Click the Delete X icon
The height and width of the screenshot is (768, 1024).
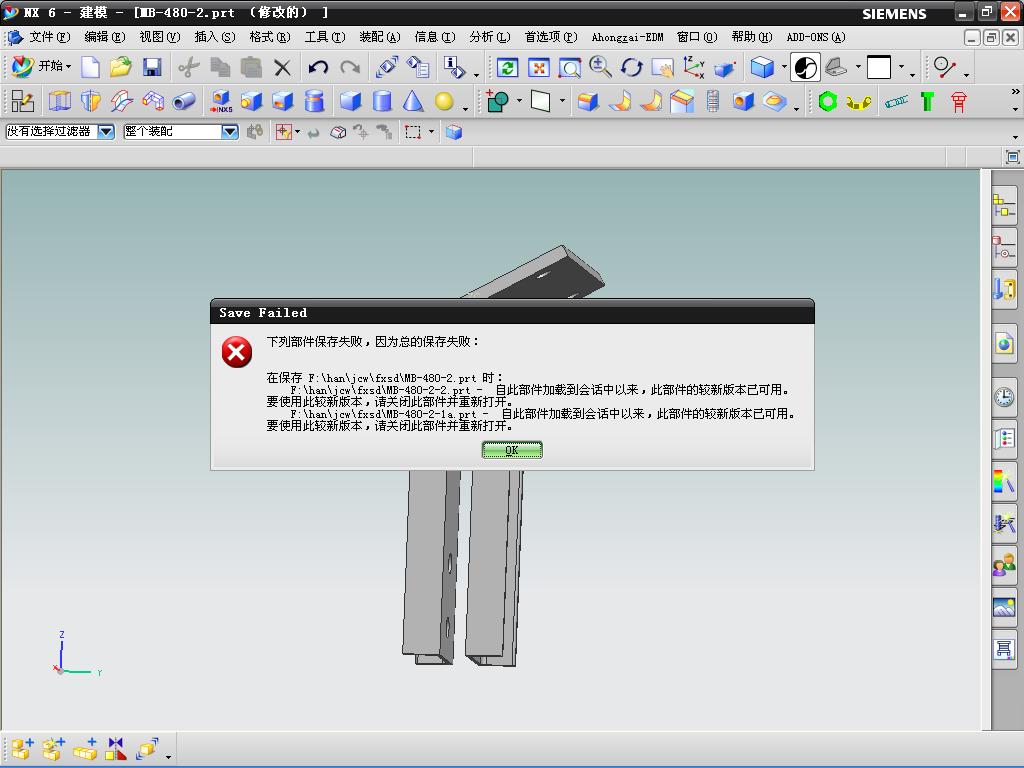coord(282,67)
